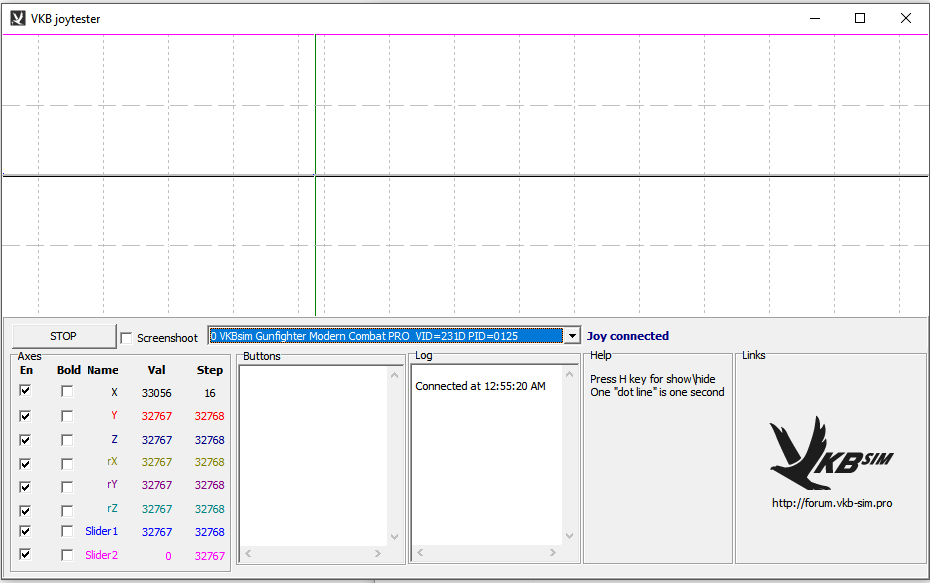This screenshot has height=583, width=930.
Task: Enable Bold for the rY axis
Action: pyautogui.click(x=67, y=487)
